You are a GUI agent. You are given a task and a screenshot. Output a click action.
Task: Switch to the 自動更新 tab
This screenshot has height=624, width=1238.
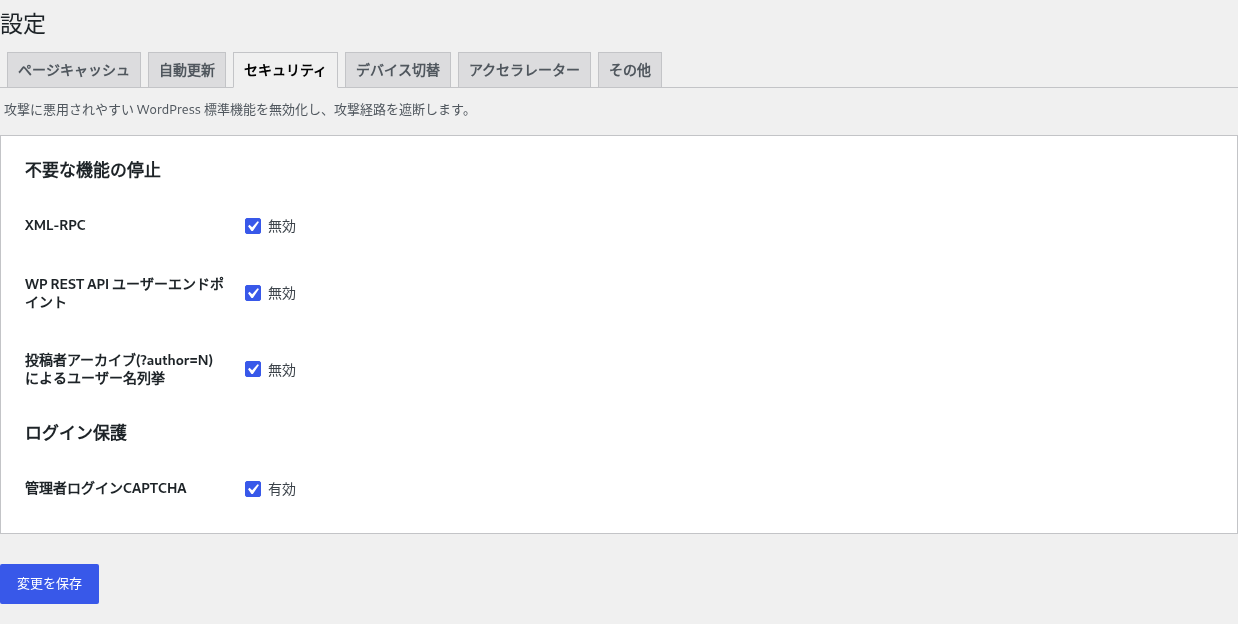187,70
